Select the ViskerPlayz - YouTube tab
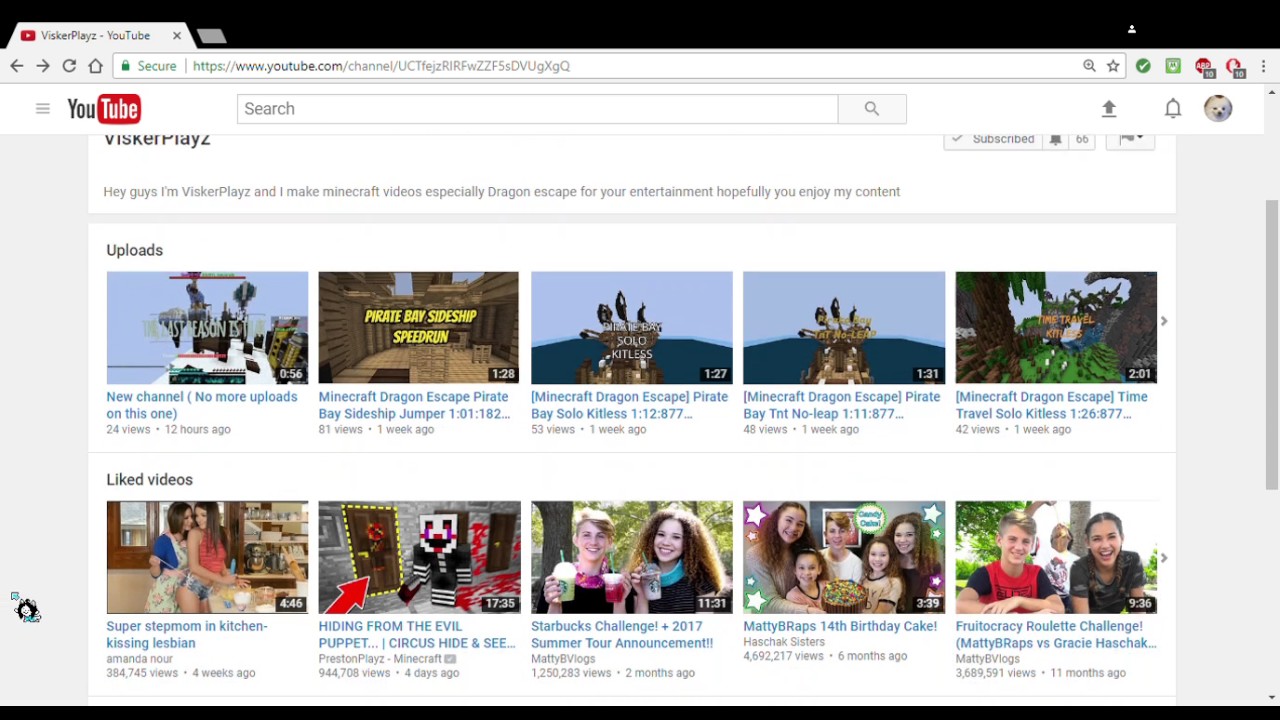Screen dimensions: 1280x720 tap(95, 36)
